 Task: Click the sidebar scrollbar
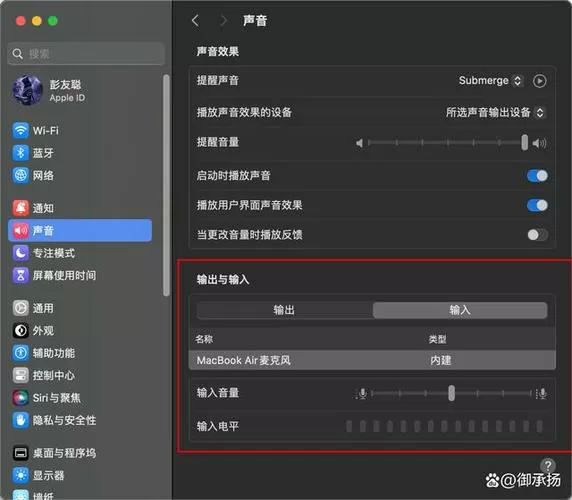pyautogui.click(x=166, y=185)
